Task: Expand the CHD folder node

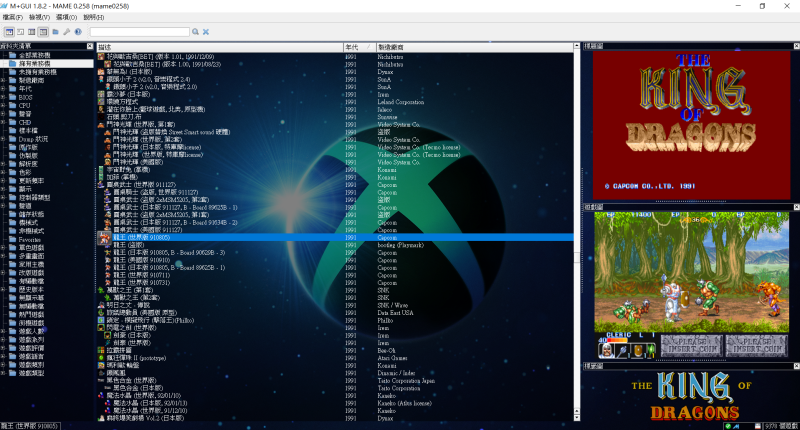Action: 3,122
